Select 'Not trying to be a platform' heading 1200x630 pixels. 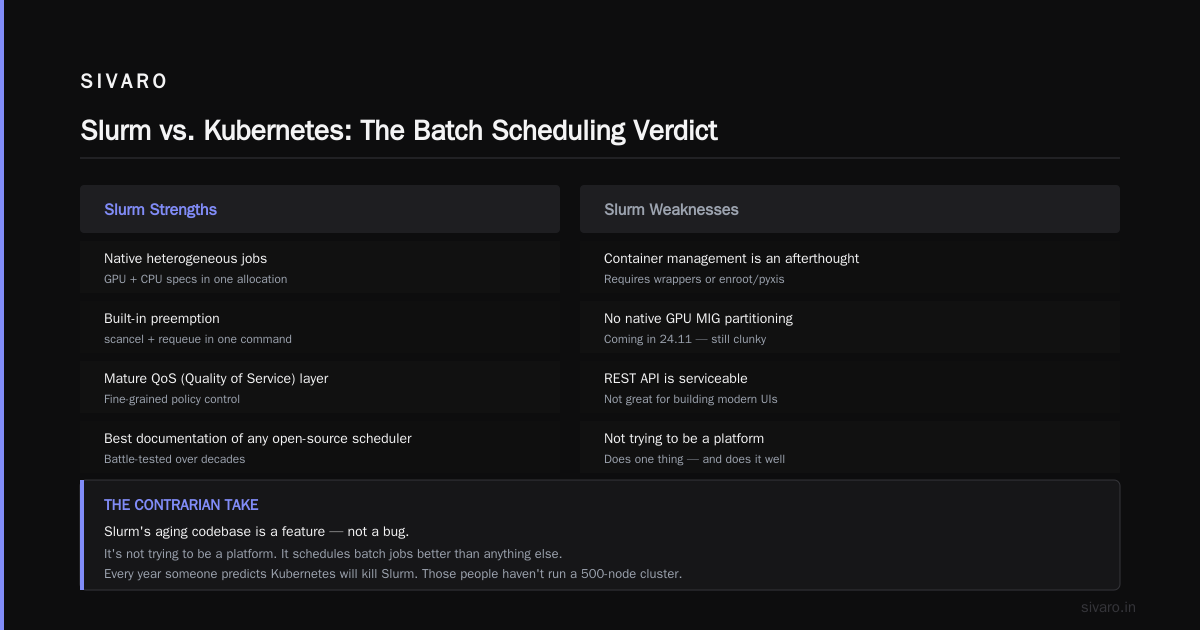click(684, 438)
